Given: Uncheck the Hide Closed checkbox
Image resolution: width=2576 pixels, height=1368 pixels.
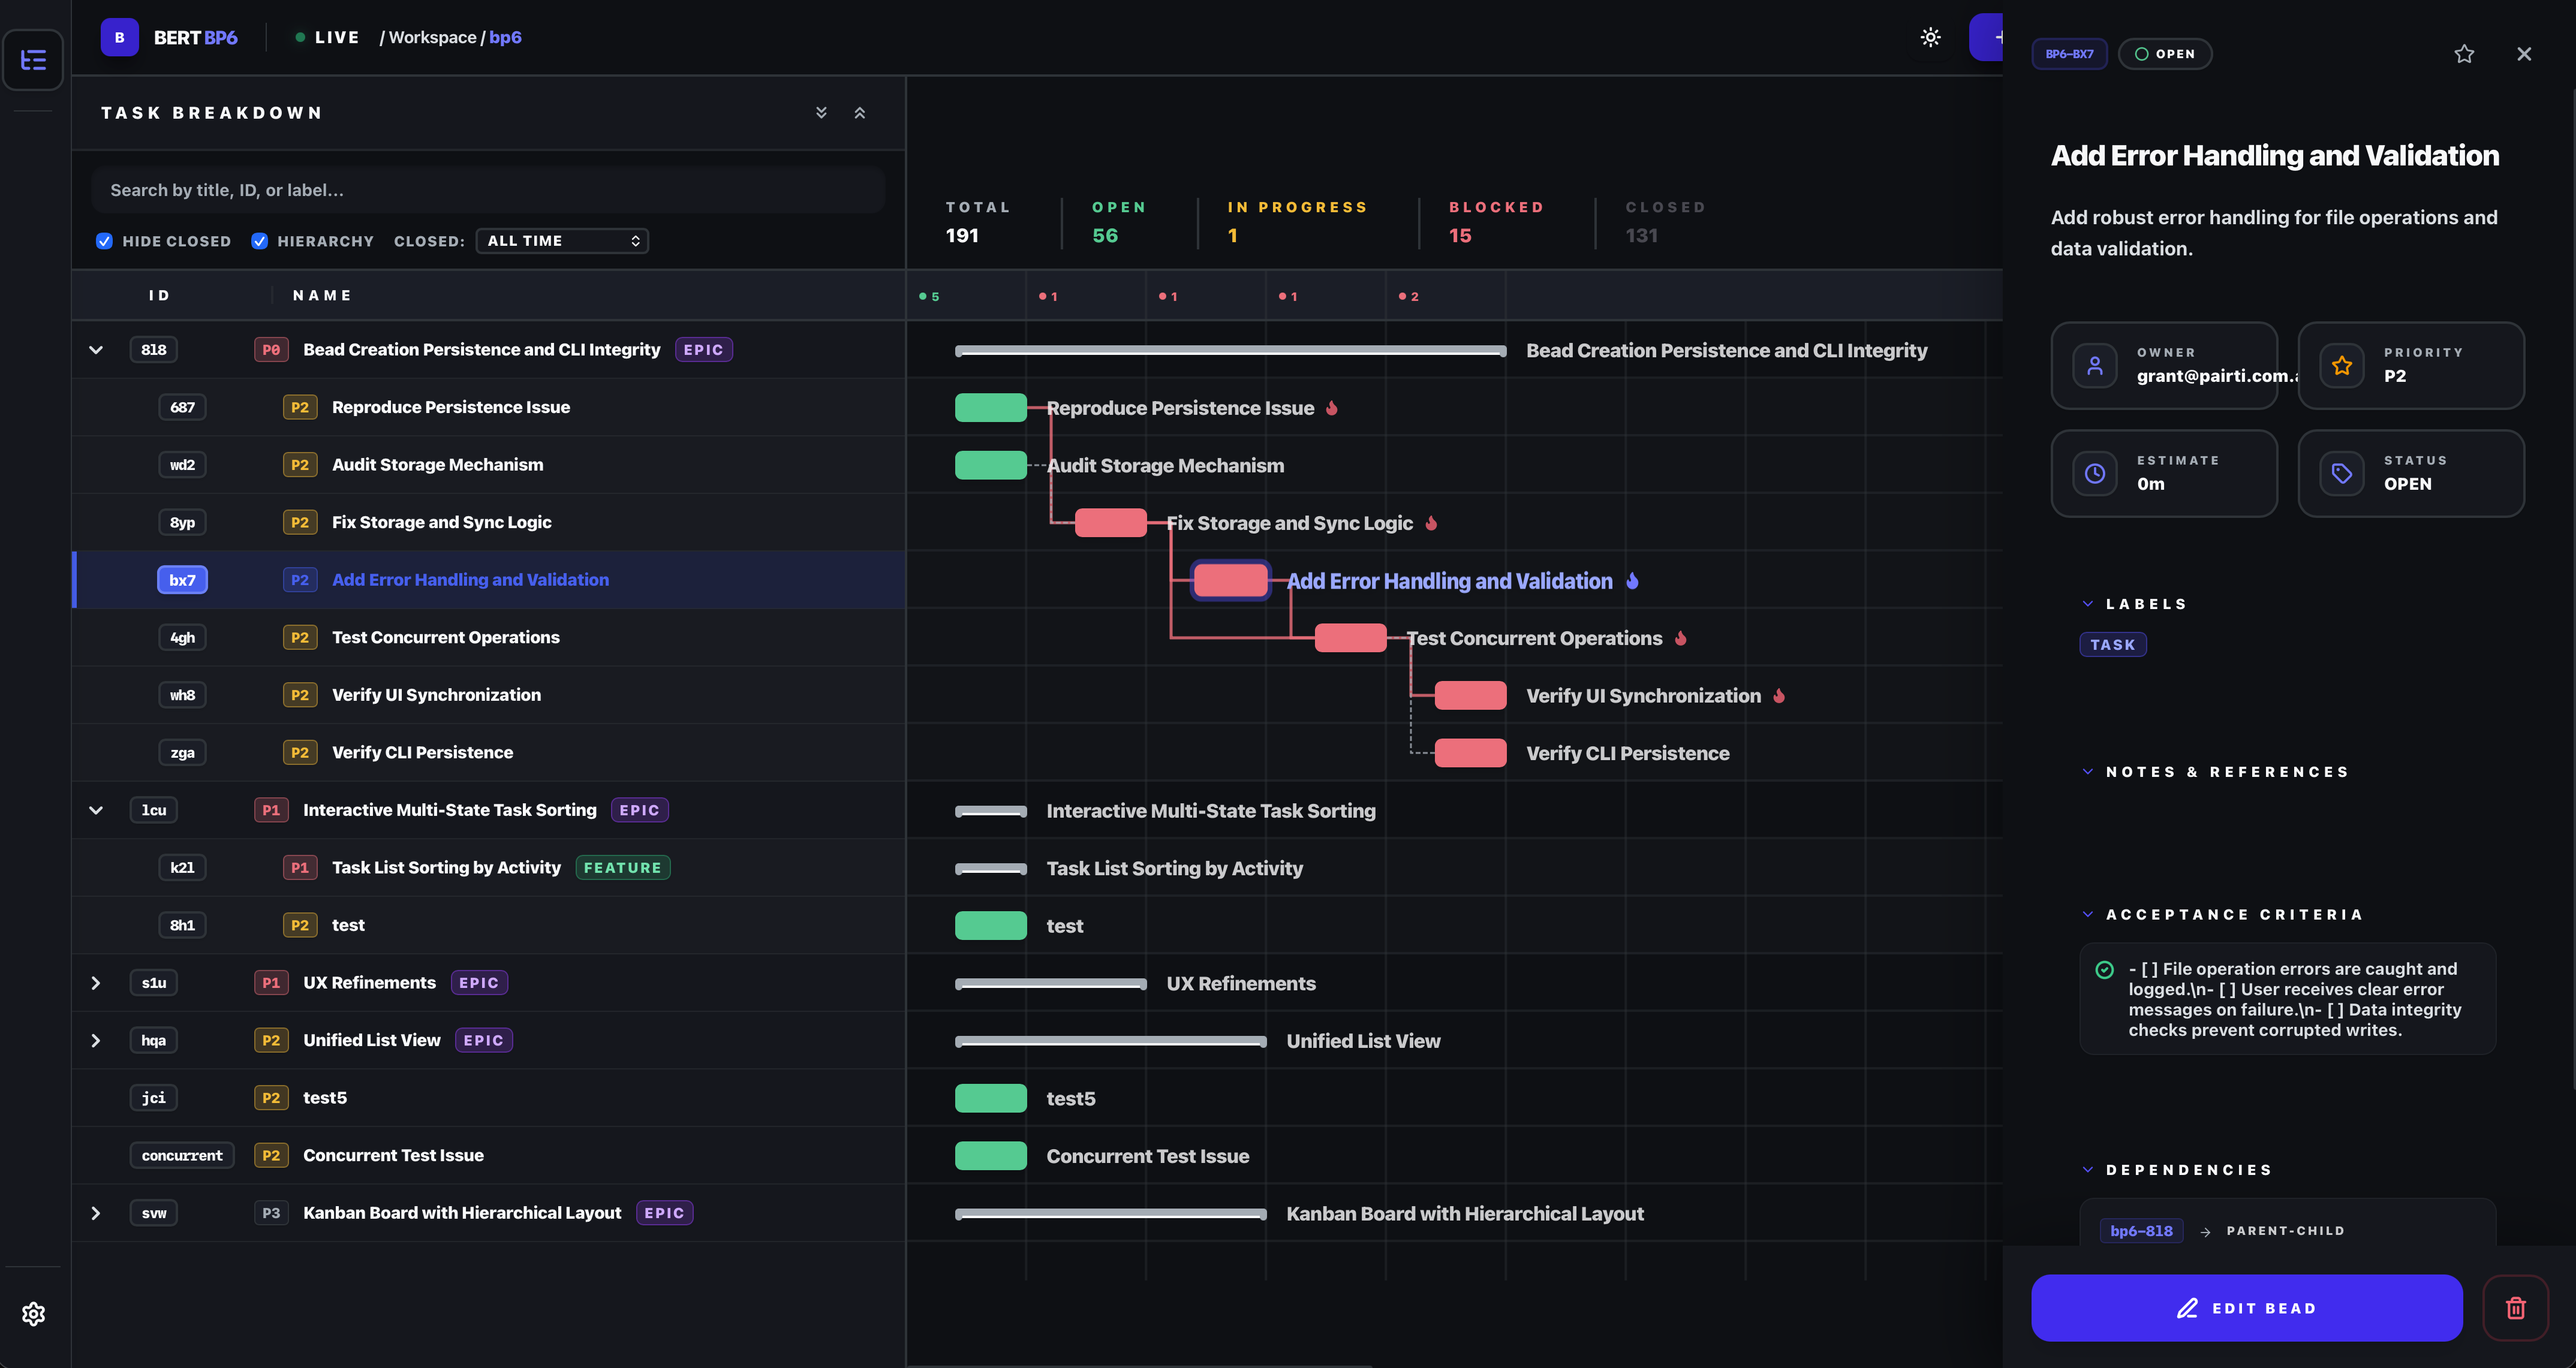Looking at the screenshot, I should click(105, 240).
